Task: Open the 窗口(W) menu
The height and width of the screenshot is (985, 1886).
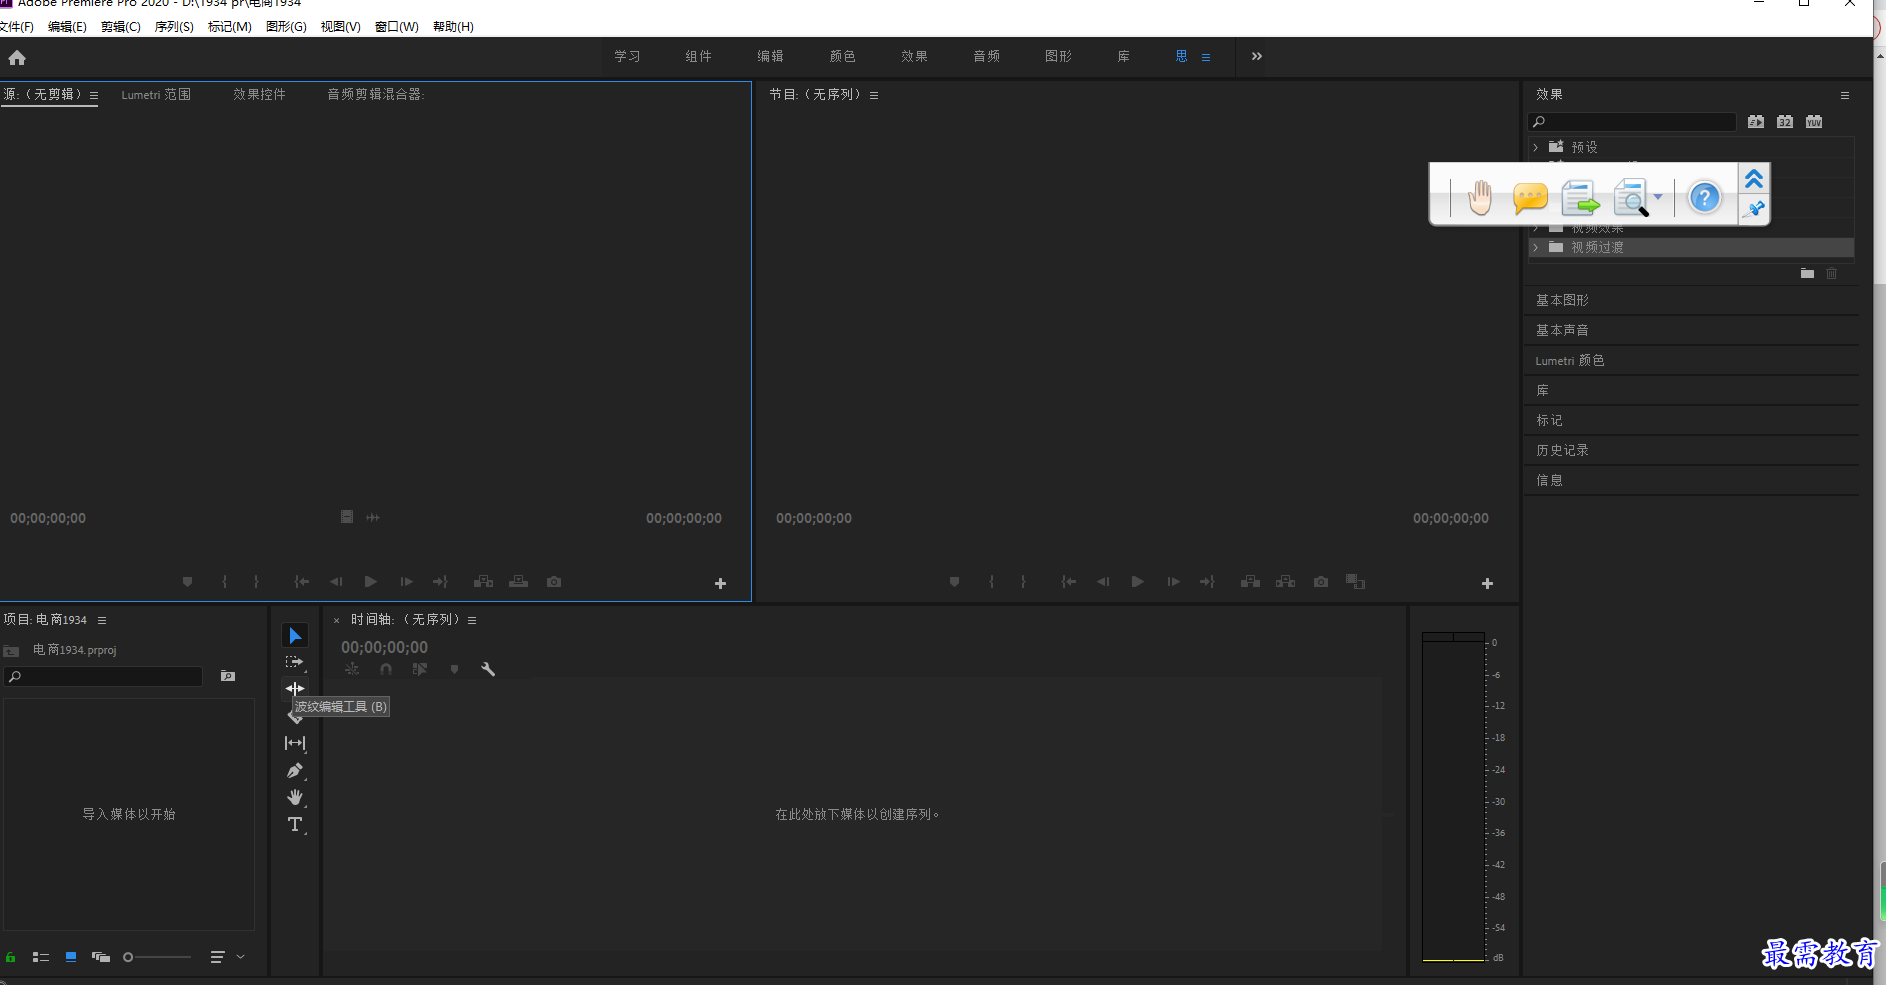Action: (x=397, y=27)
